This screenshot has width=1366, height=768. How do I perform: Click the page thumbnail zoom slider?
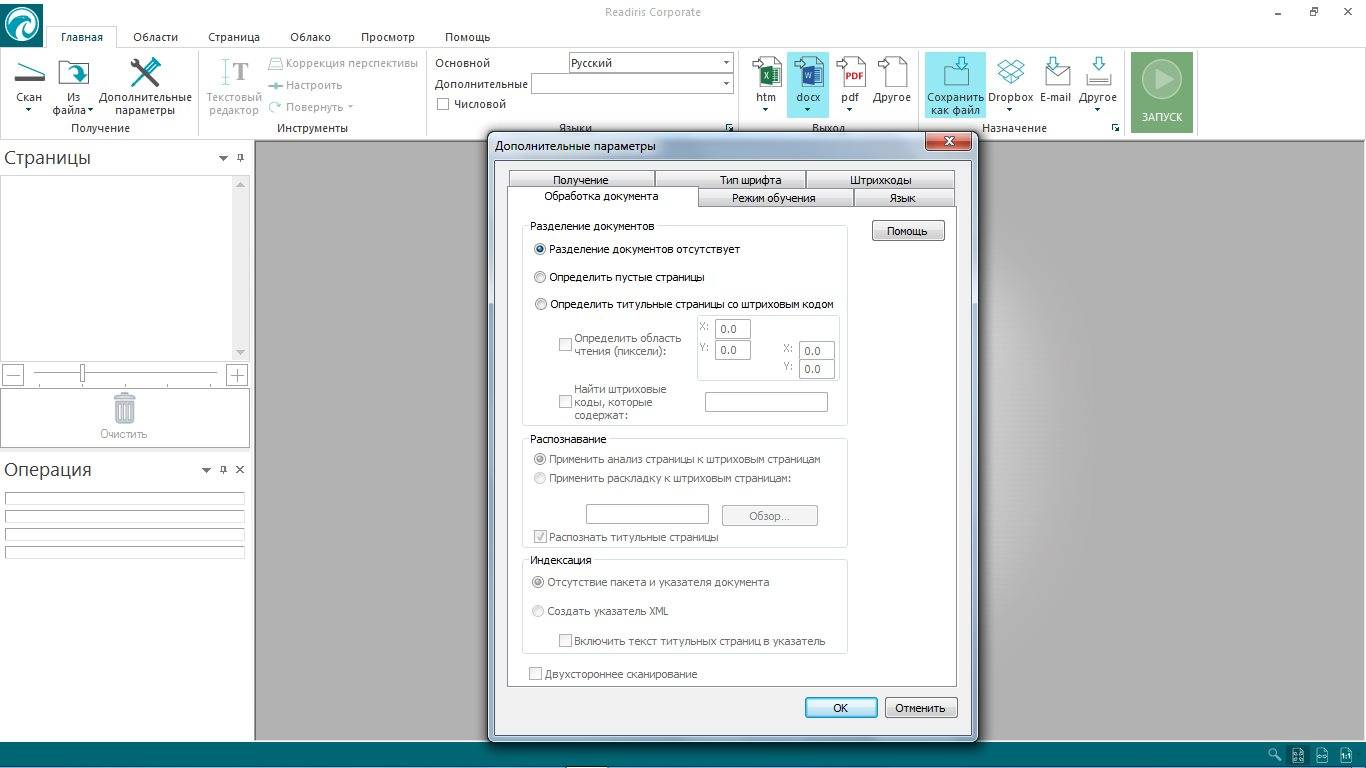tap(83, 374)
